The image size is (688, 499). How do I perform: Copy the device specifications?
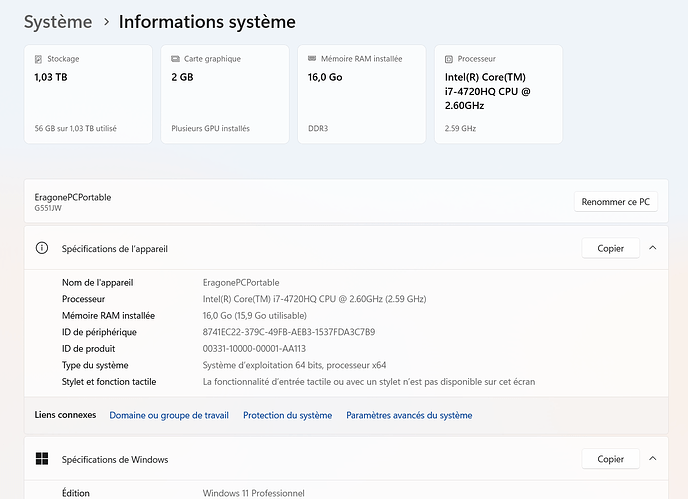(x=610, y=248)
